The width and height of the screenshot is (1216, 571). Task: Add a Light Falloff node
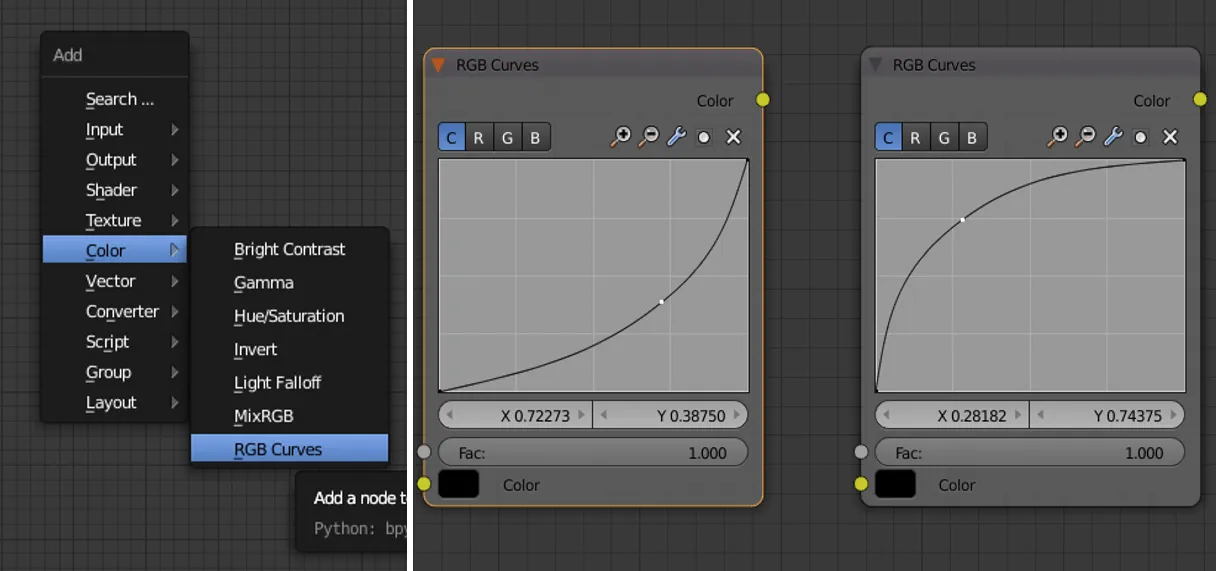click(289, 382)
